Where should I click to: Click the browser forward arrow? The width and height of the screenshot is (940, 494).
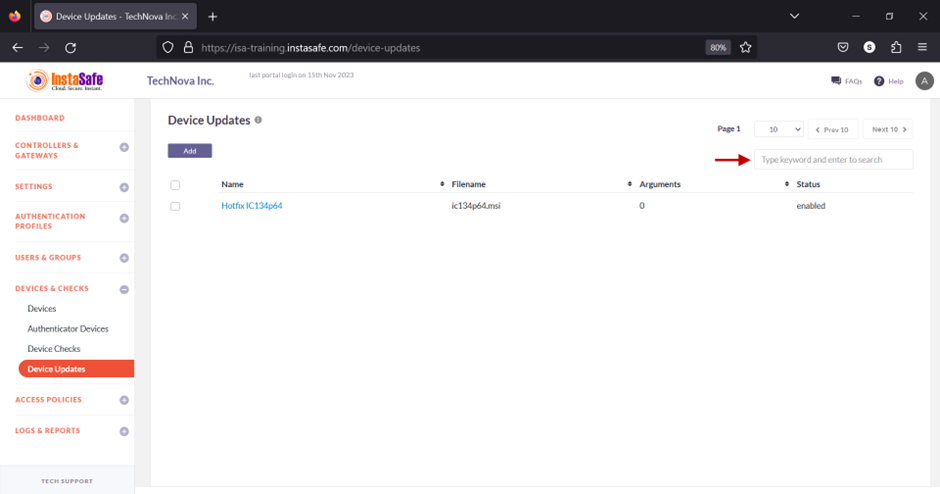[44, 47]
